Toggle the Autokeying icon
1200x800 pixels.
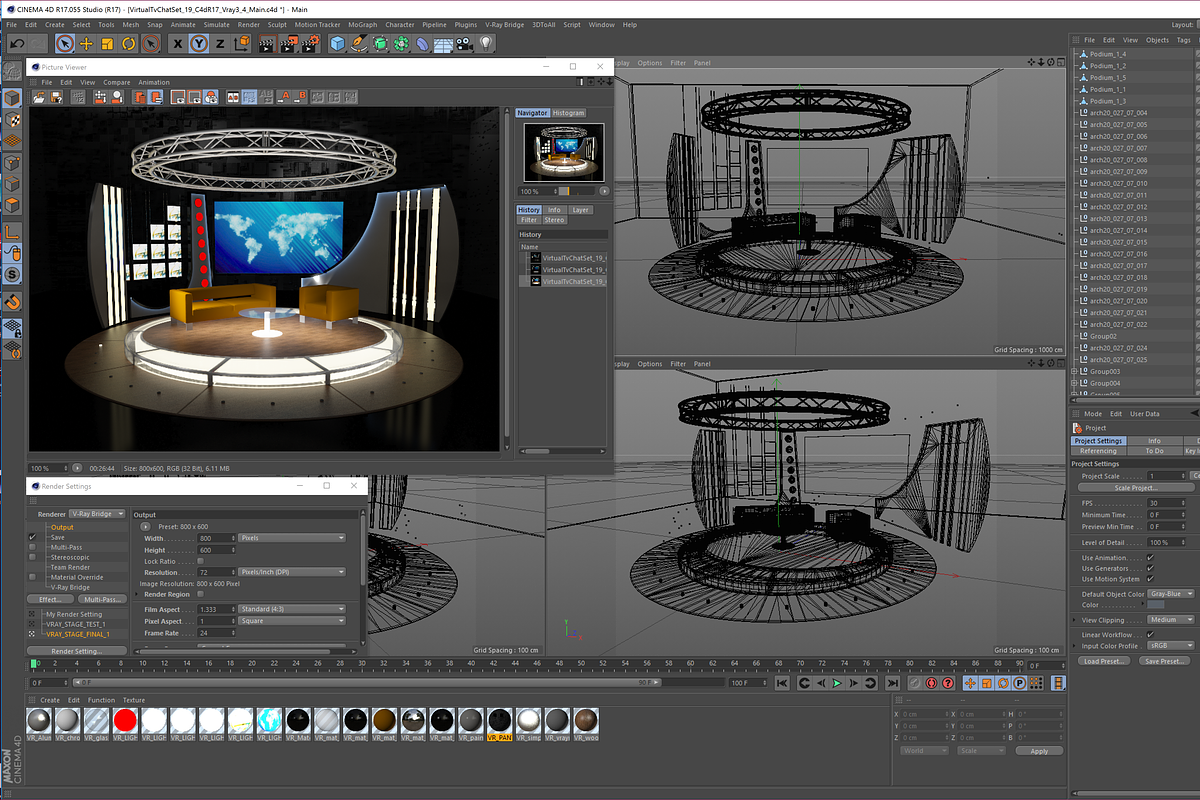(x=932, y=683)
